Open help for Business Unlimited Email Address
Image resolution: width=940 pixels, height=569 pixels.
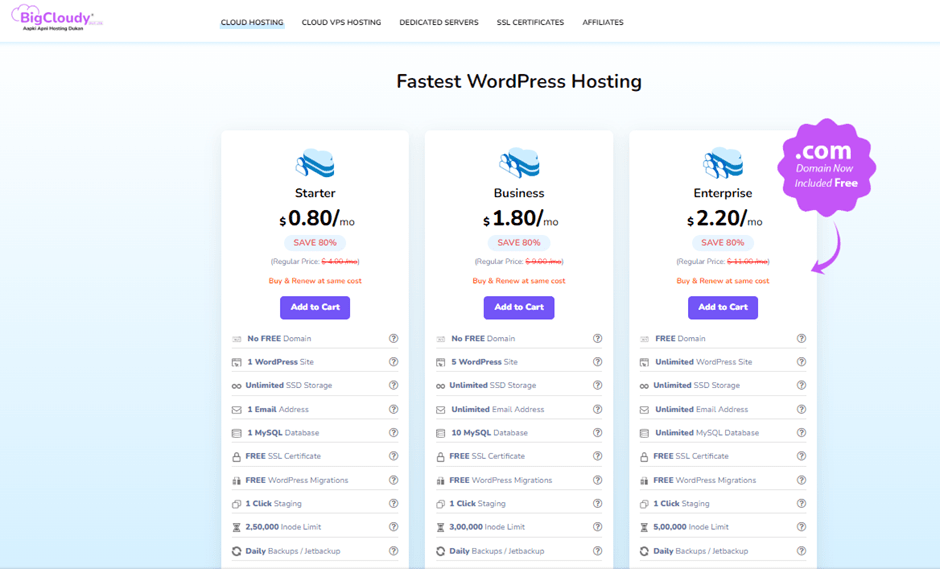coord(597,409)
